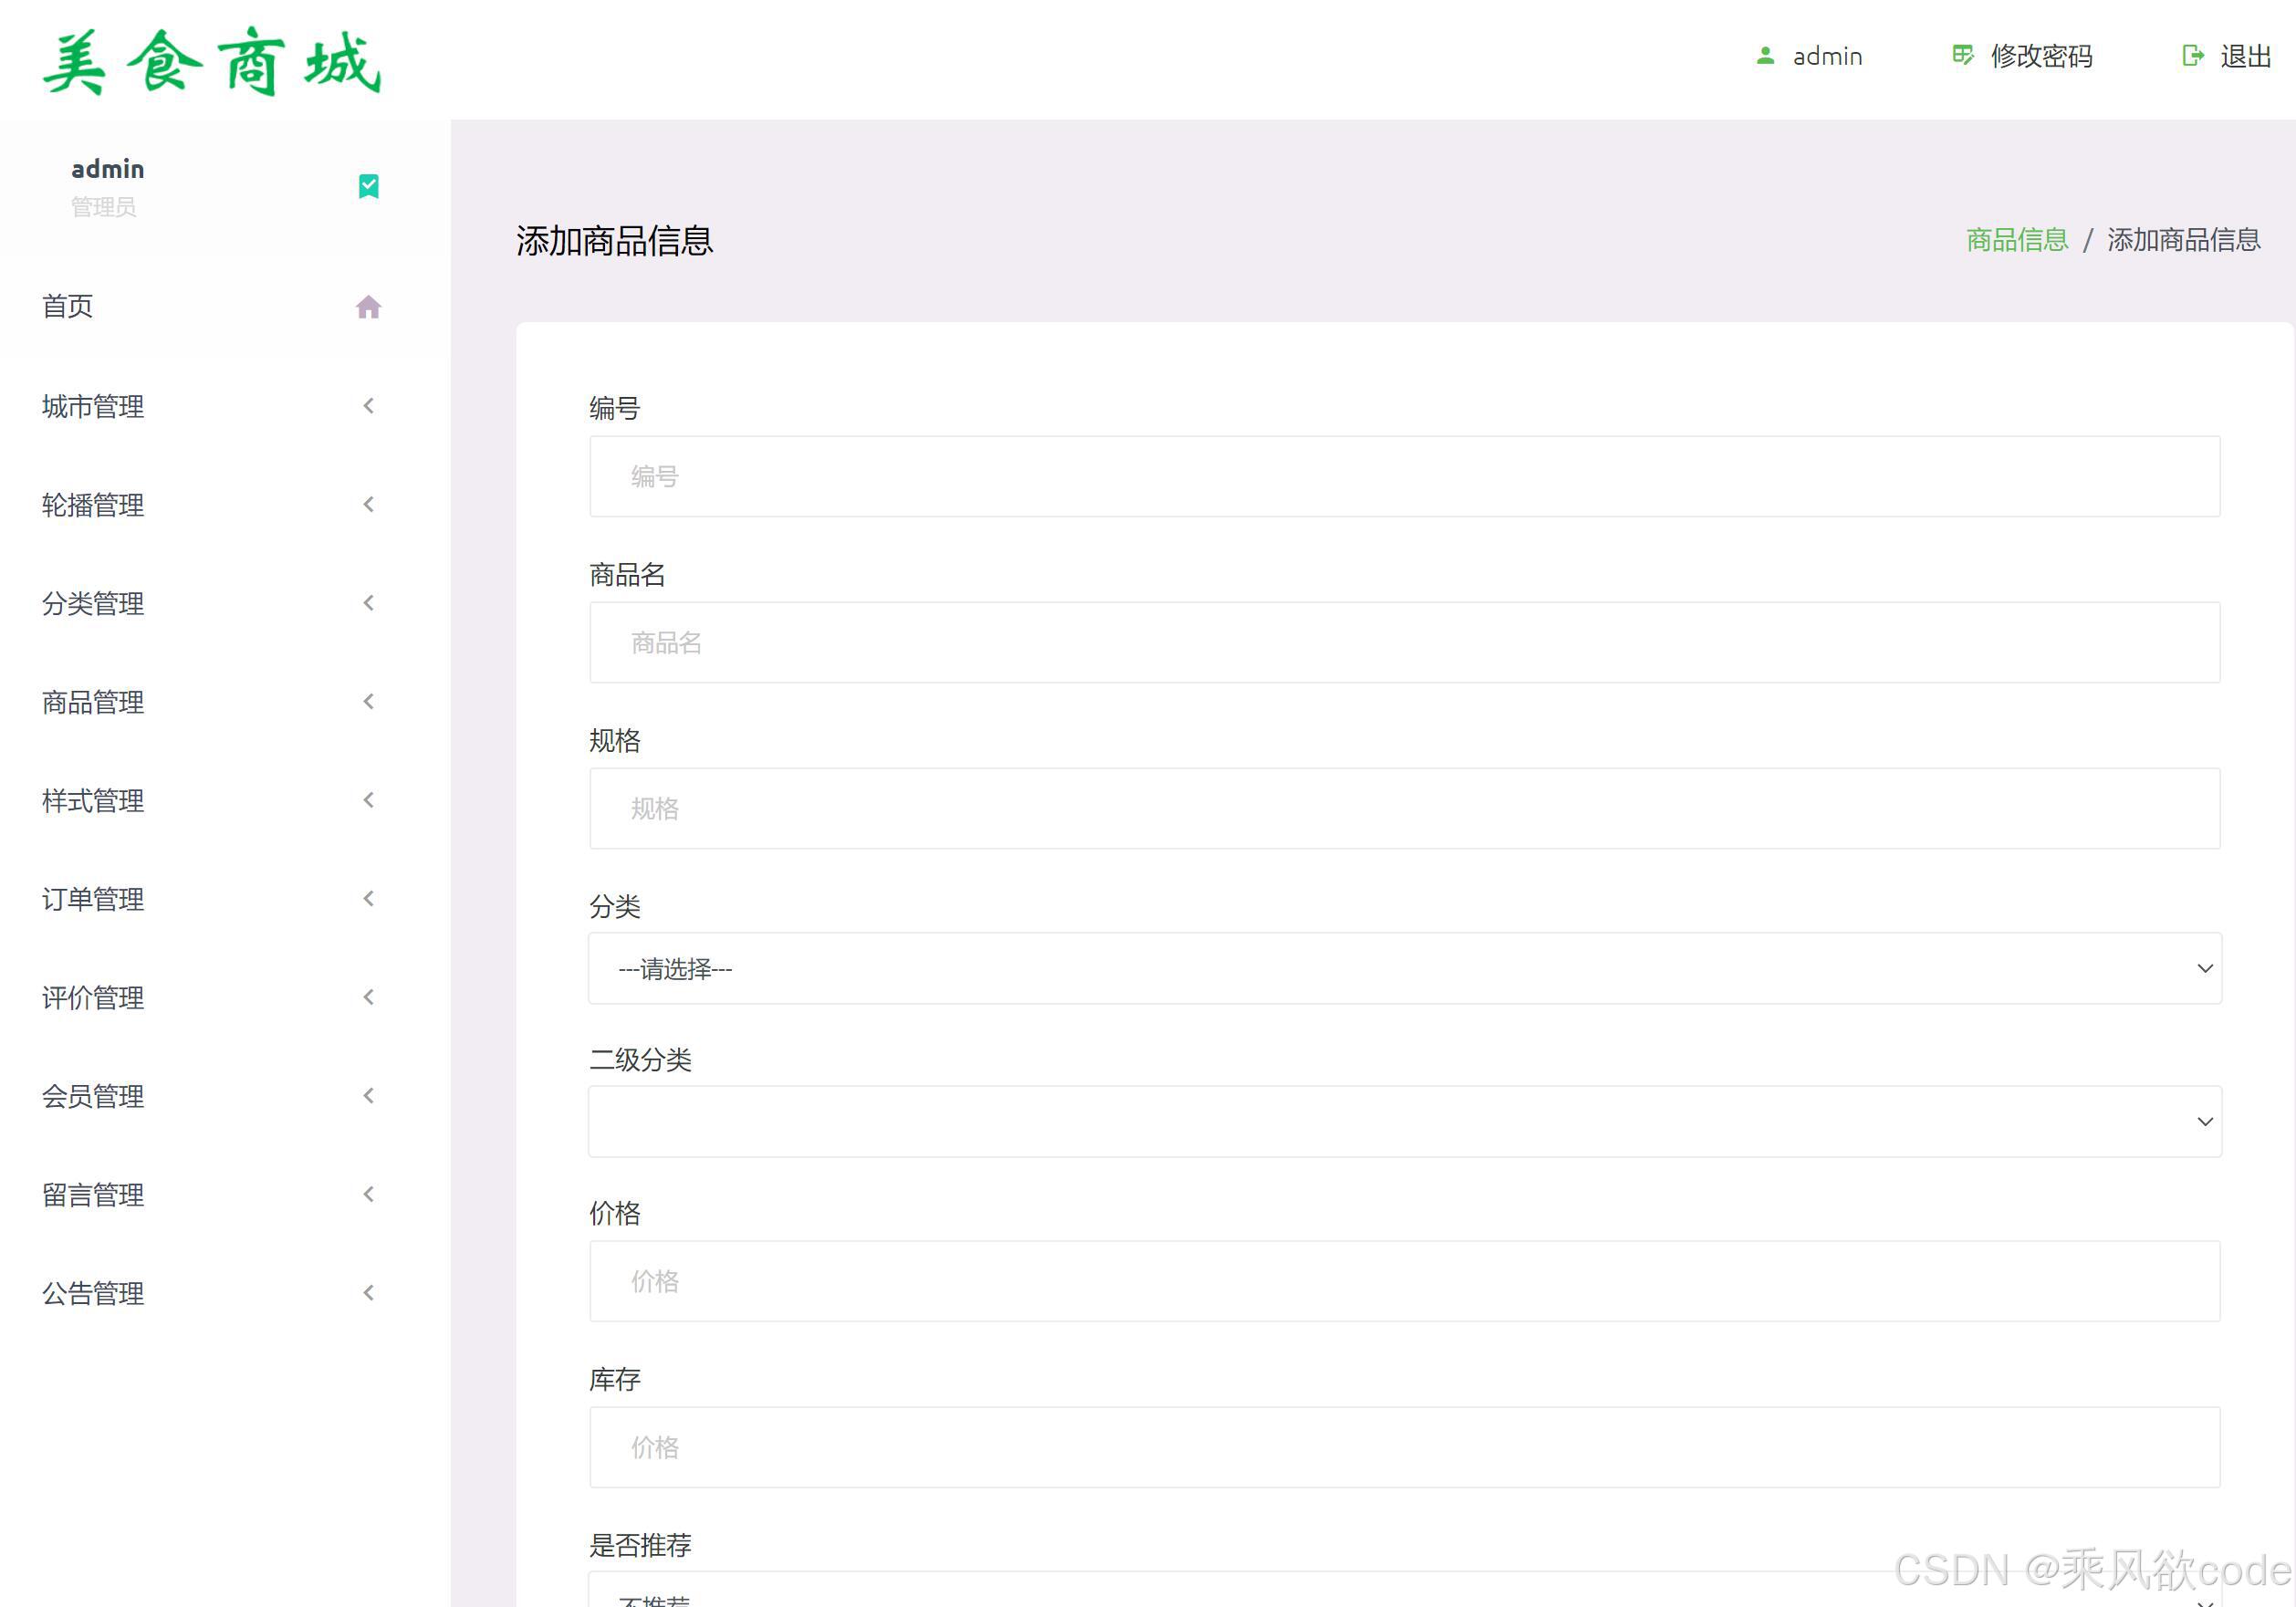
Task: Select 首页 in the sidebar menu
Action: click(66, 307)
